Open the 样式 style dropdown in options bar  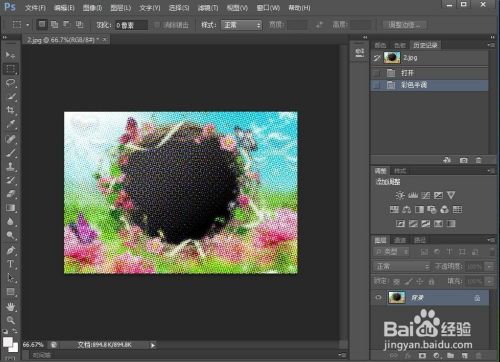point(241,25)
